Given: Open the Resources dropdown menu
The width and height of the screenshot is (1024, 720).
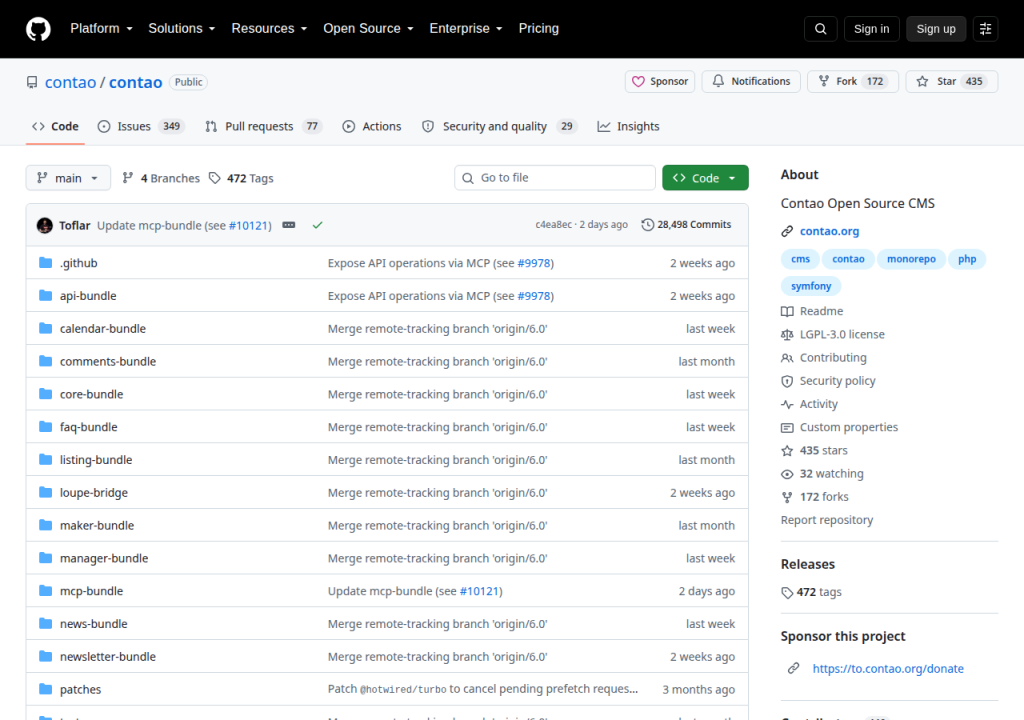Looking at the screenshot, I should point(269,29).
